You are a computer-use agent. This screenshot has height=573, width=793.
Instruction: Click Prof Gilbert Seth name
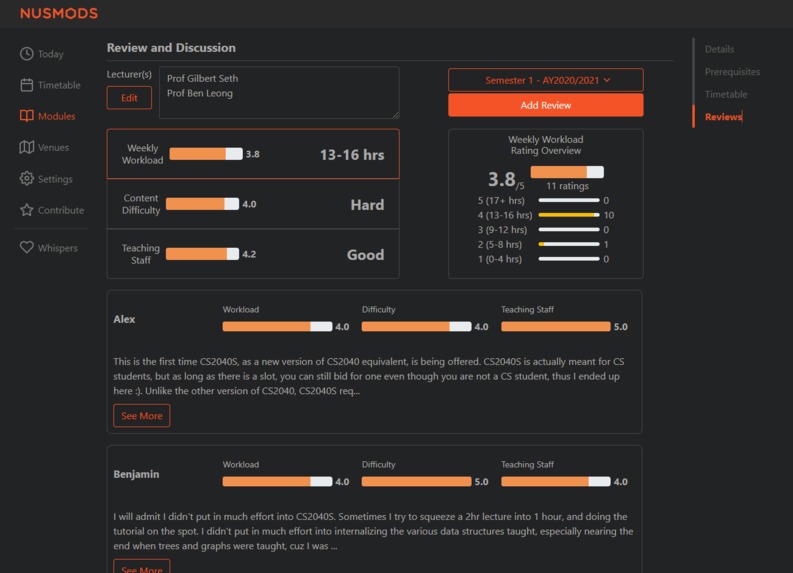(202, 78)
